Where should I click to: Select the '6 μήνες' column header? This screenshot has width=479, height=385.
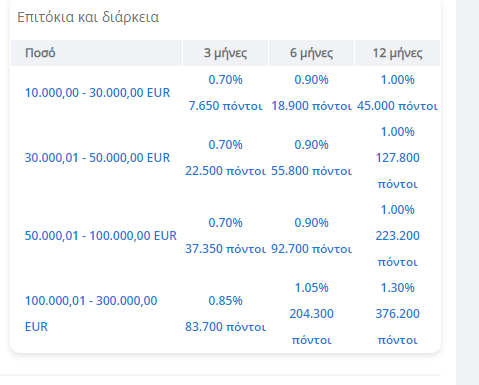coord(311,53)
